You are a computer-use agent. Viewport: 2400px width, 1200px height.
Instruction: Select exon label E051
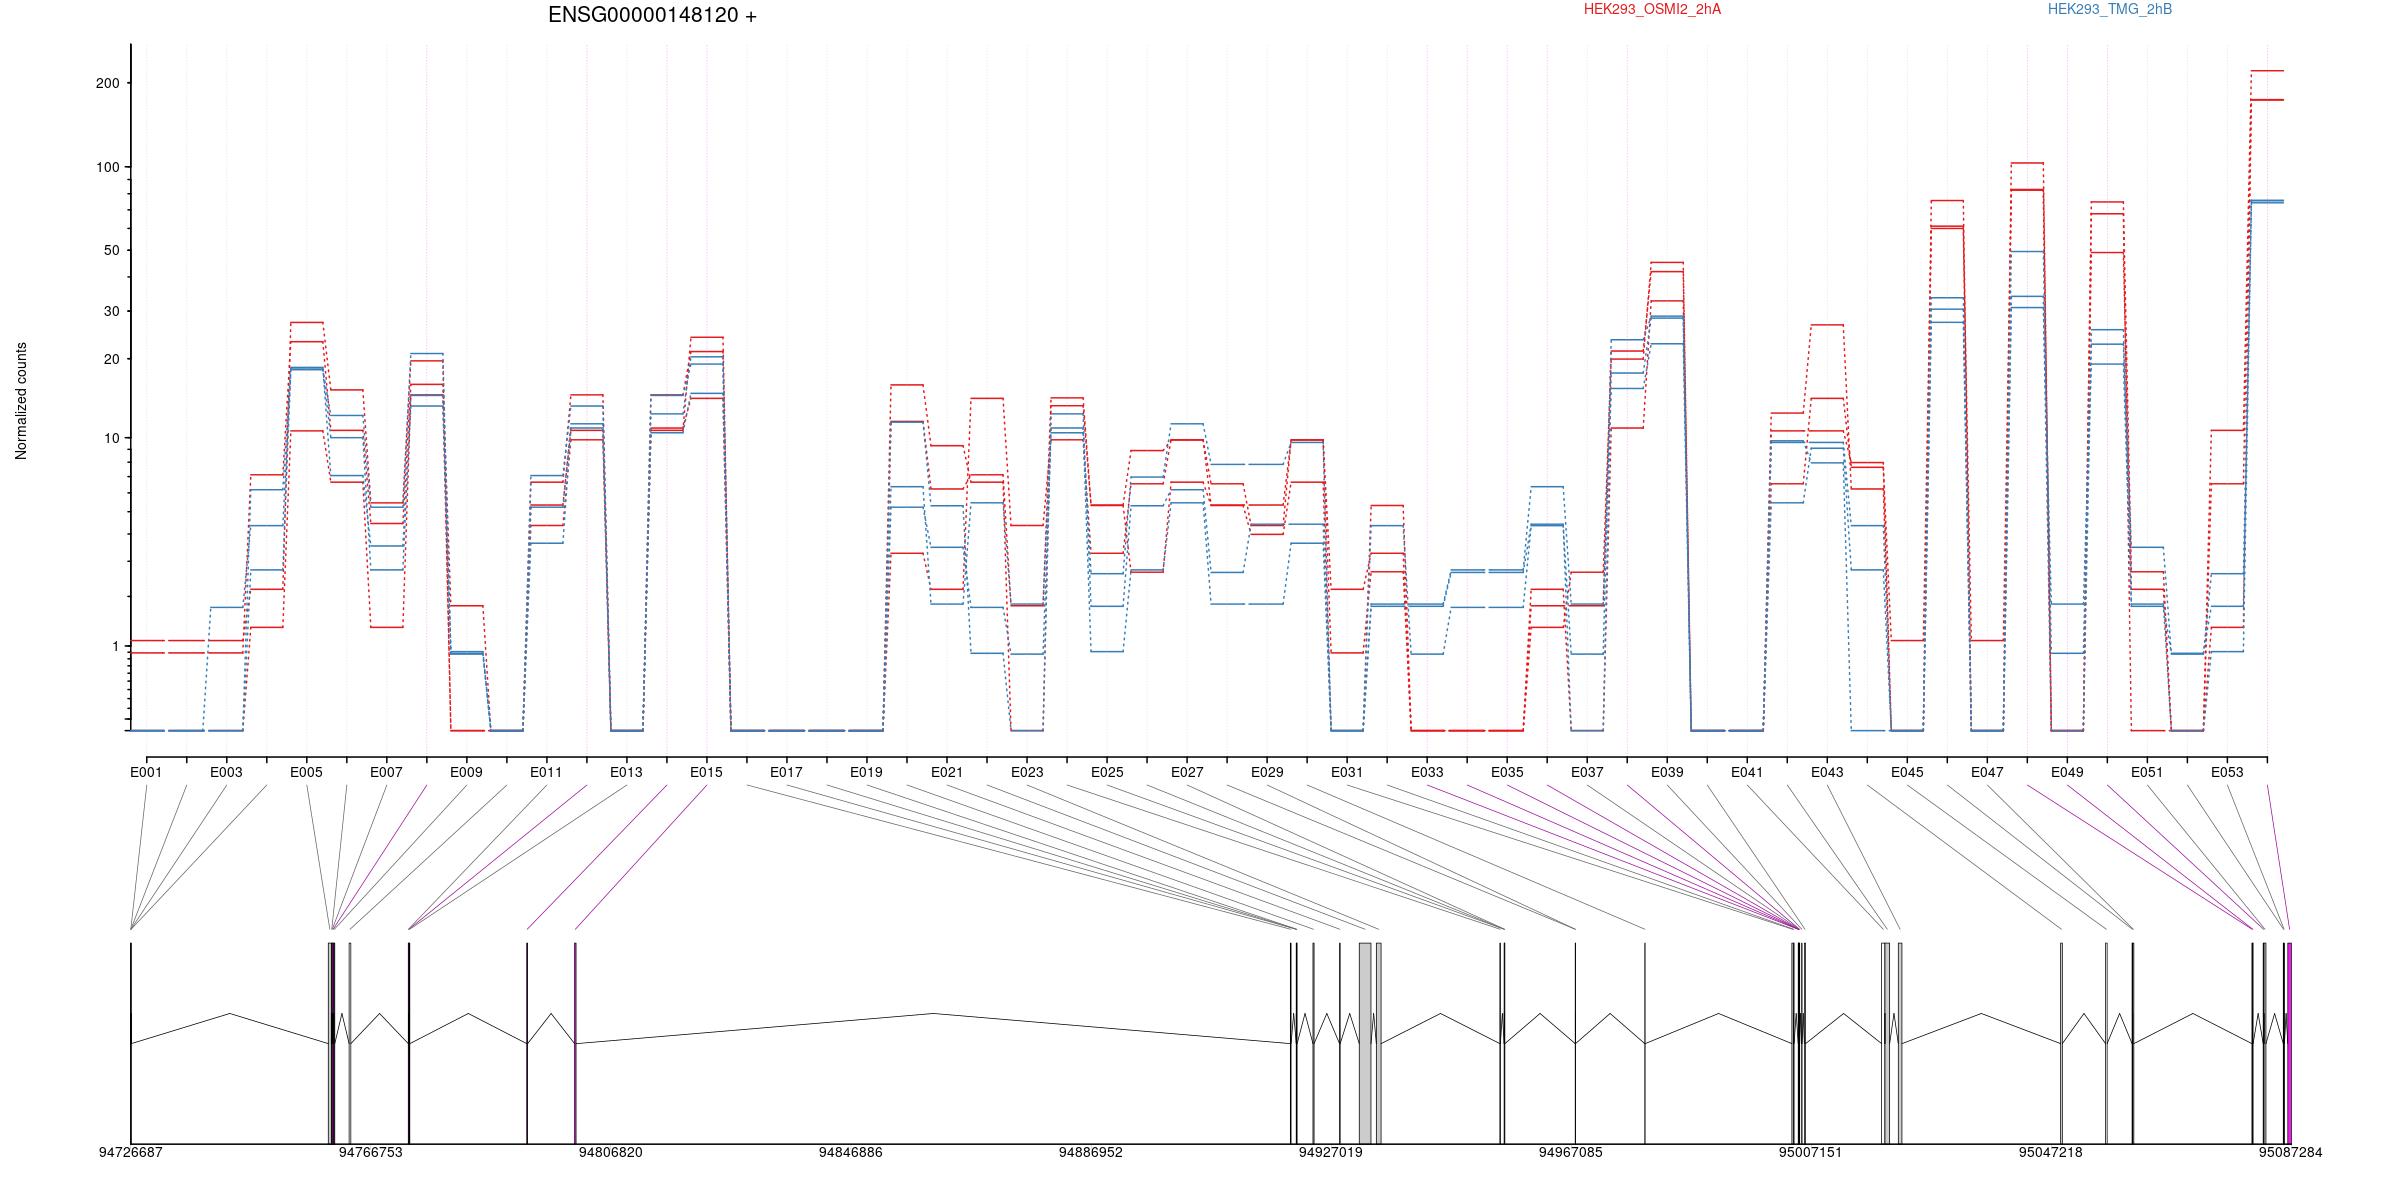tap(2147, 772)
